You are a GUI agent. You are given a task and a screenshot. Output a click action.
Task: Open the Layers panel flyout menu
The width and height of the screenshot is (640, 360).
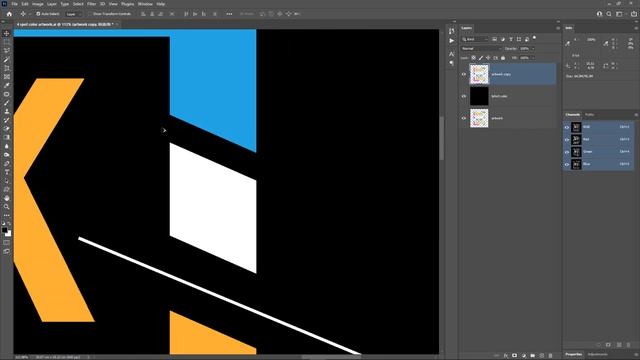558,28
